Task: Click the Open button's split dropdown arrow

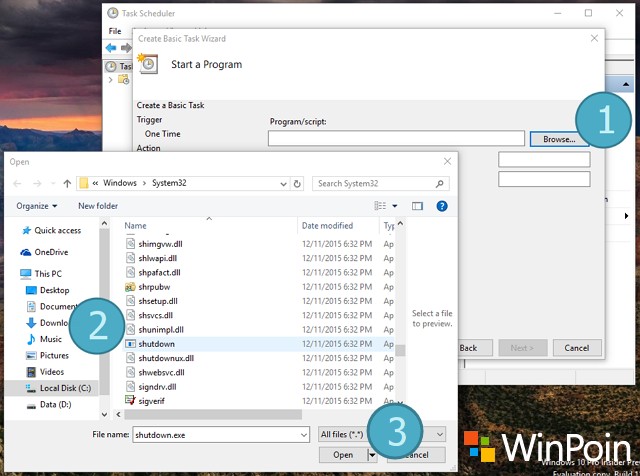Action: (x=372, y=455)
